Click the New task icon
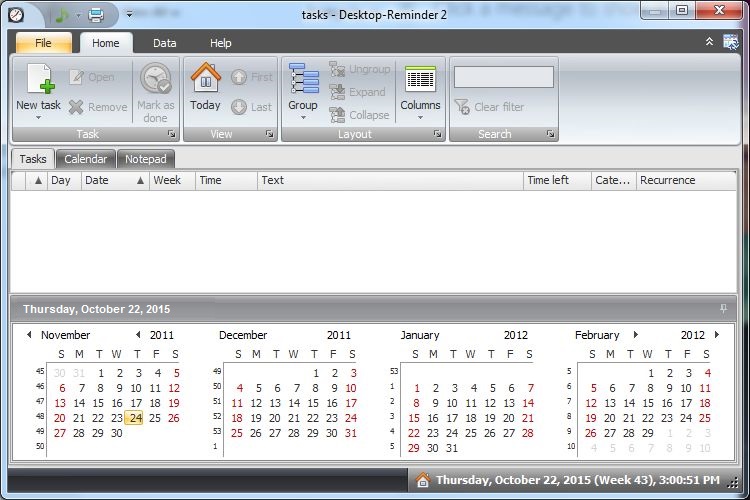The height and width of the screenshot is (500, 750). [x=40, y=79]
